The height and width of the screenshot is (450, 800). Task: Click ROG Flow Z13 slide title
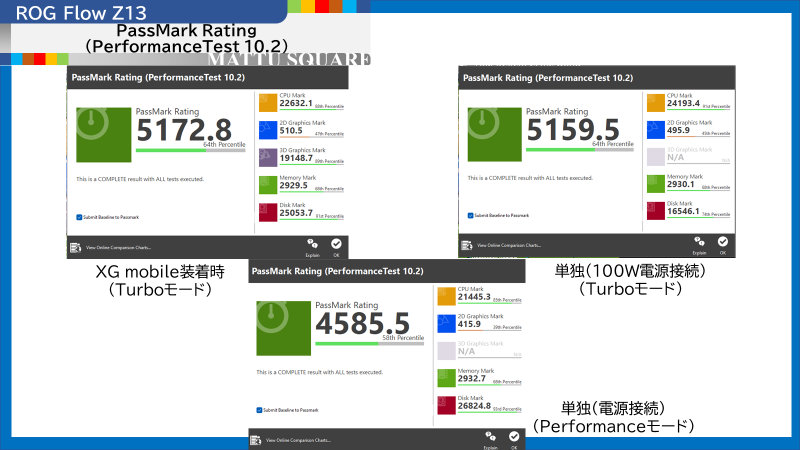(81, 13)
